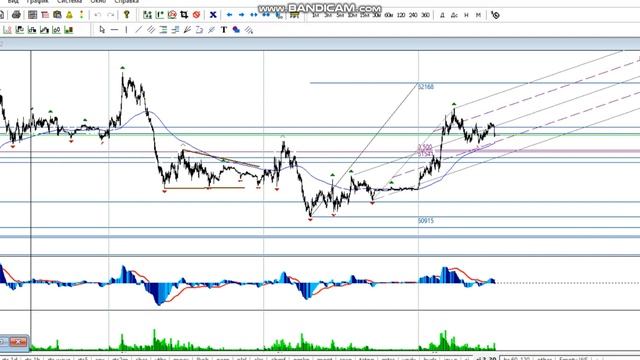Image resolution: width=640 pixels, height=360 pixels.
Task: Click the blue double-headed horizontal arrow icon
Action: (254, 15)
